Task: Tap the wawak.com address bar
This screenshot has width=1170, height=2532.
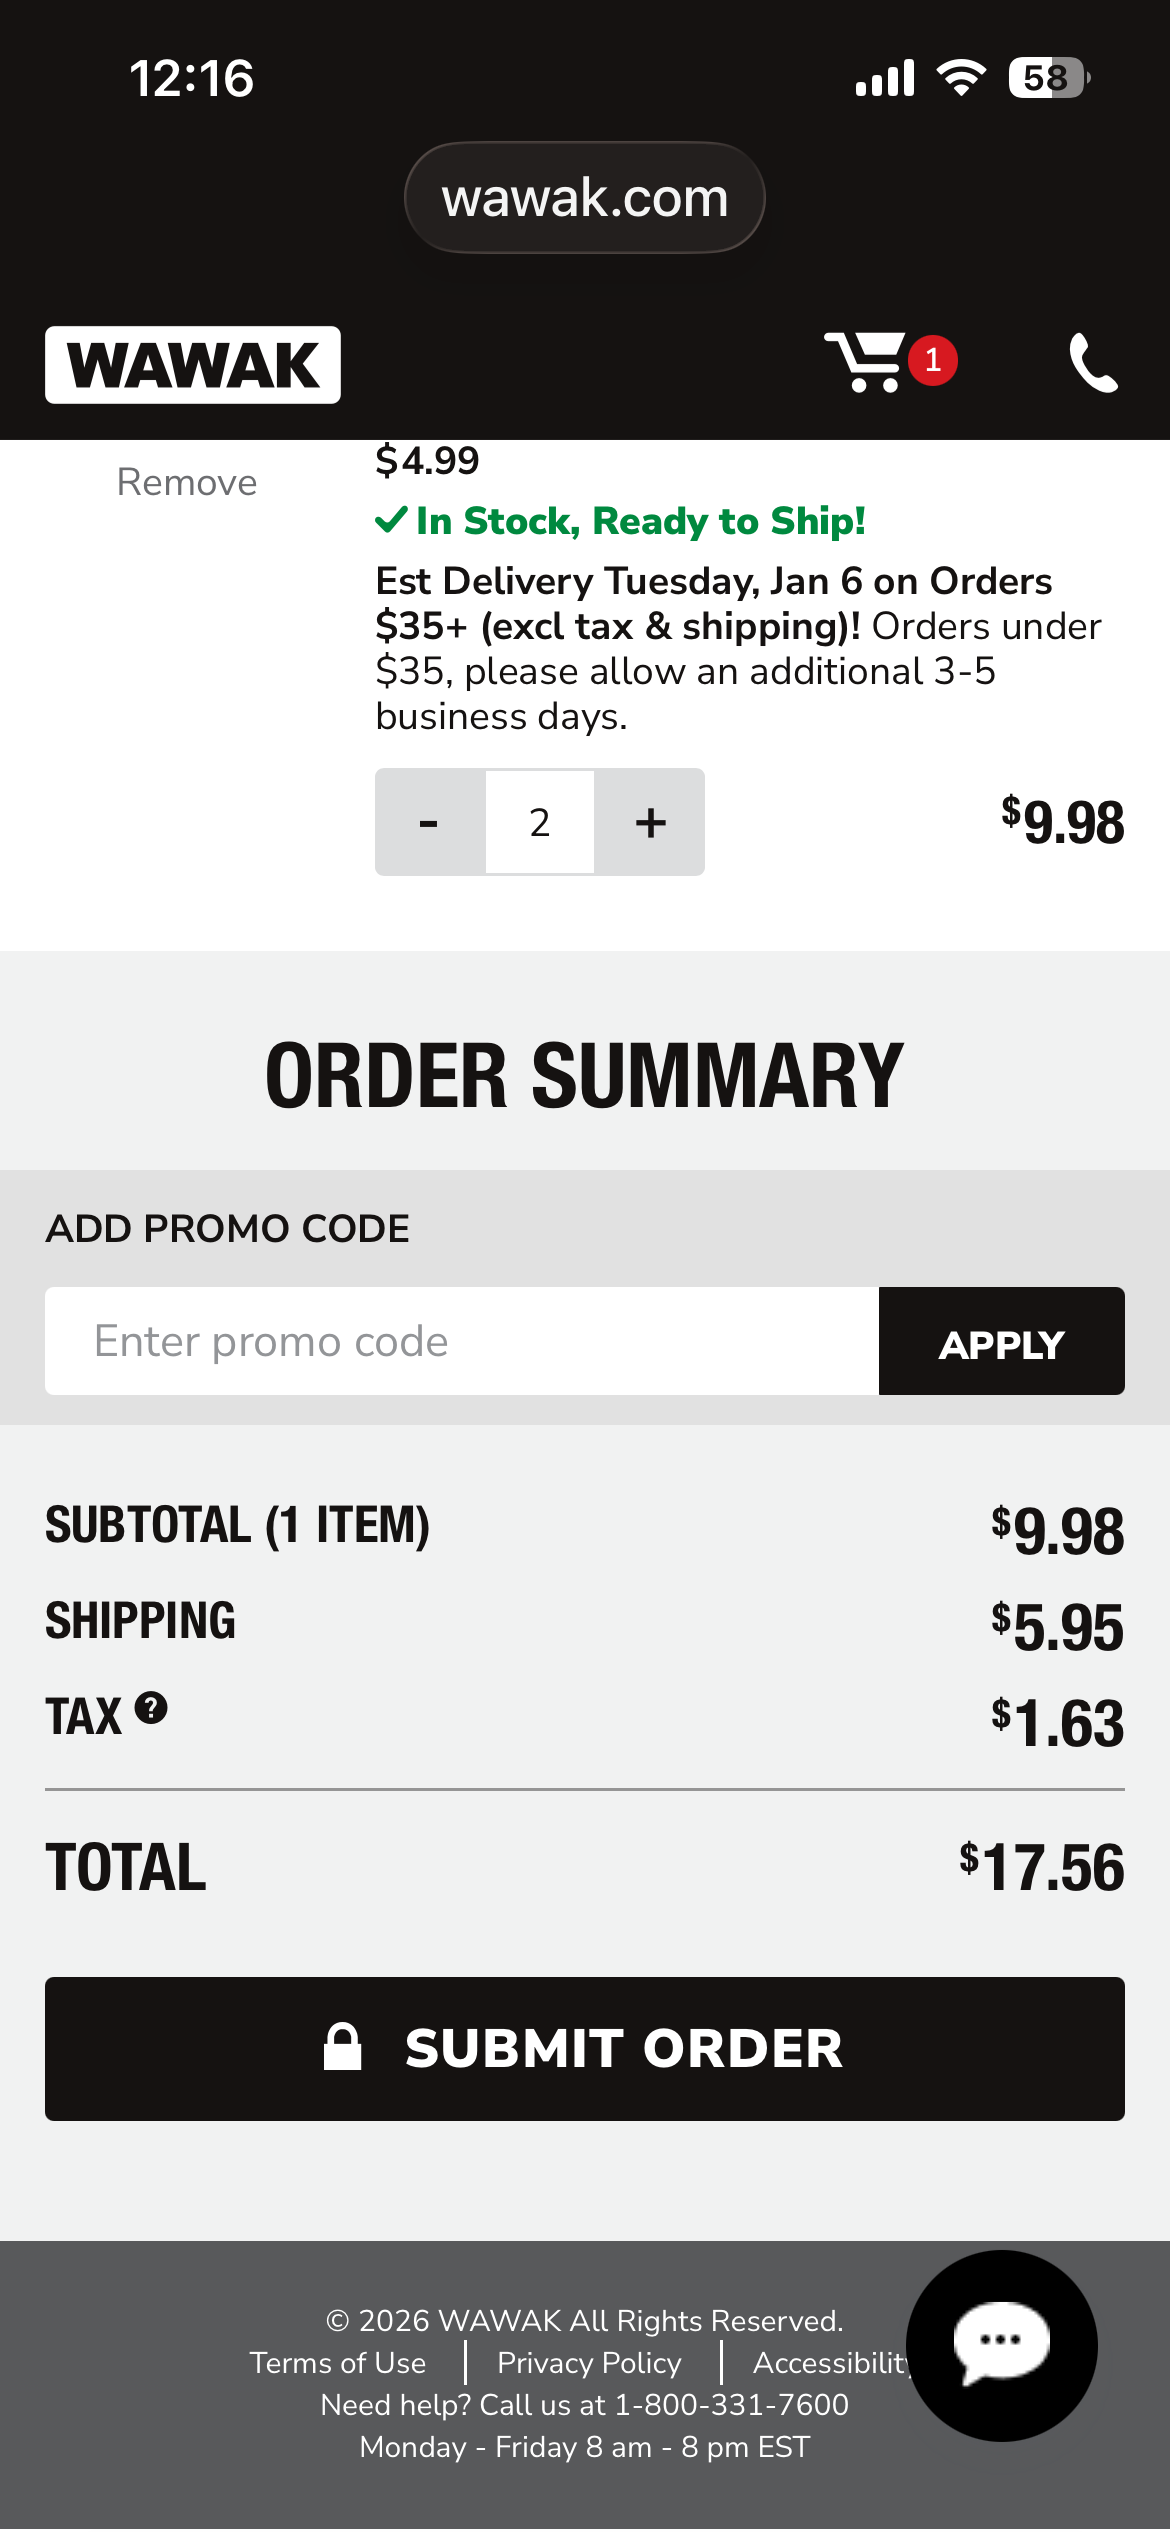Action: [x=585, y=198]
